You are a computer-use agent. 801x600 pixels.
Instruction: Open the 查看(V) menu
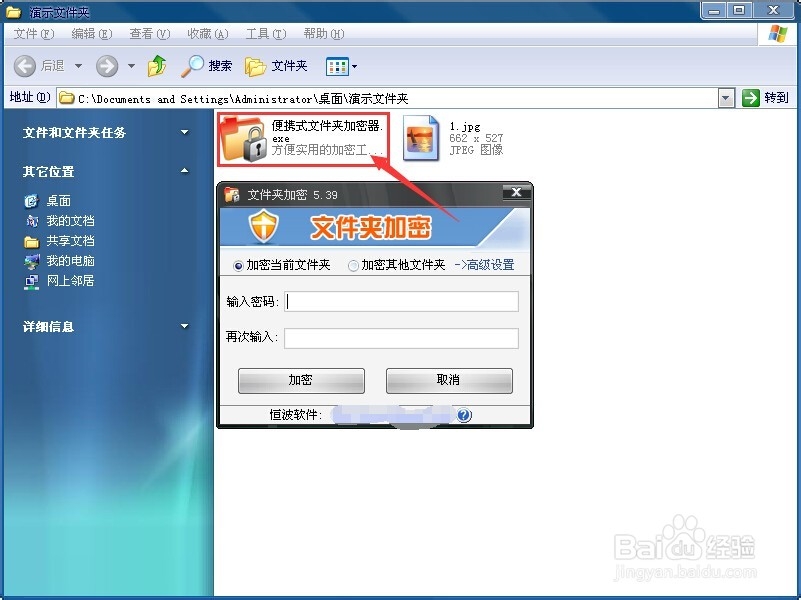point(149,34)
